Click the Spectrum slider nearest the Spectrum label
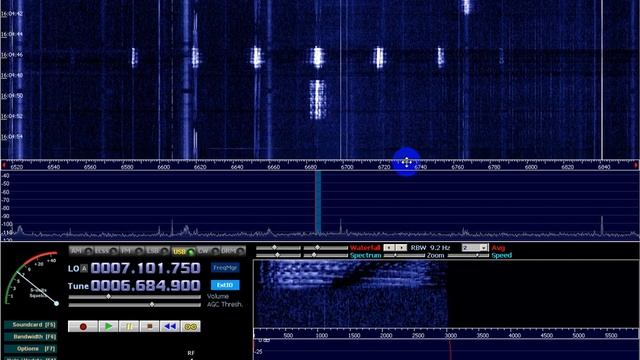640x360 pixels. [325, 255]
